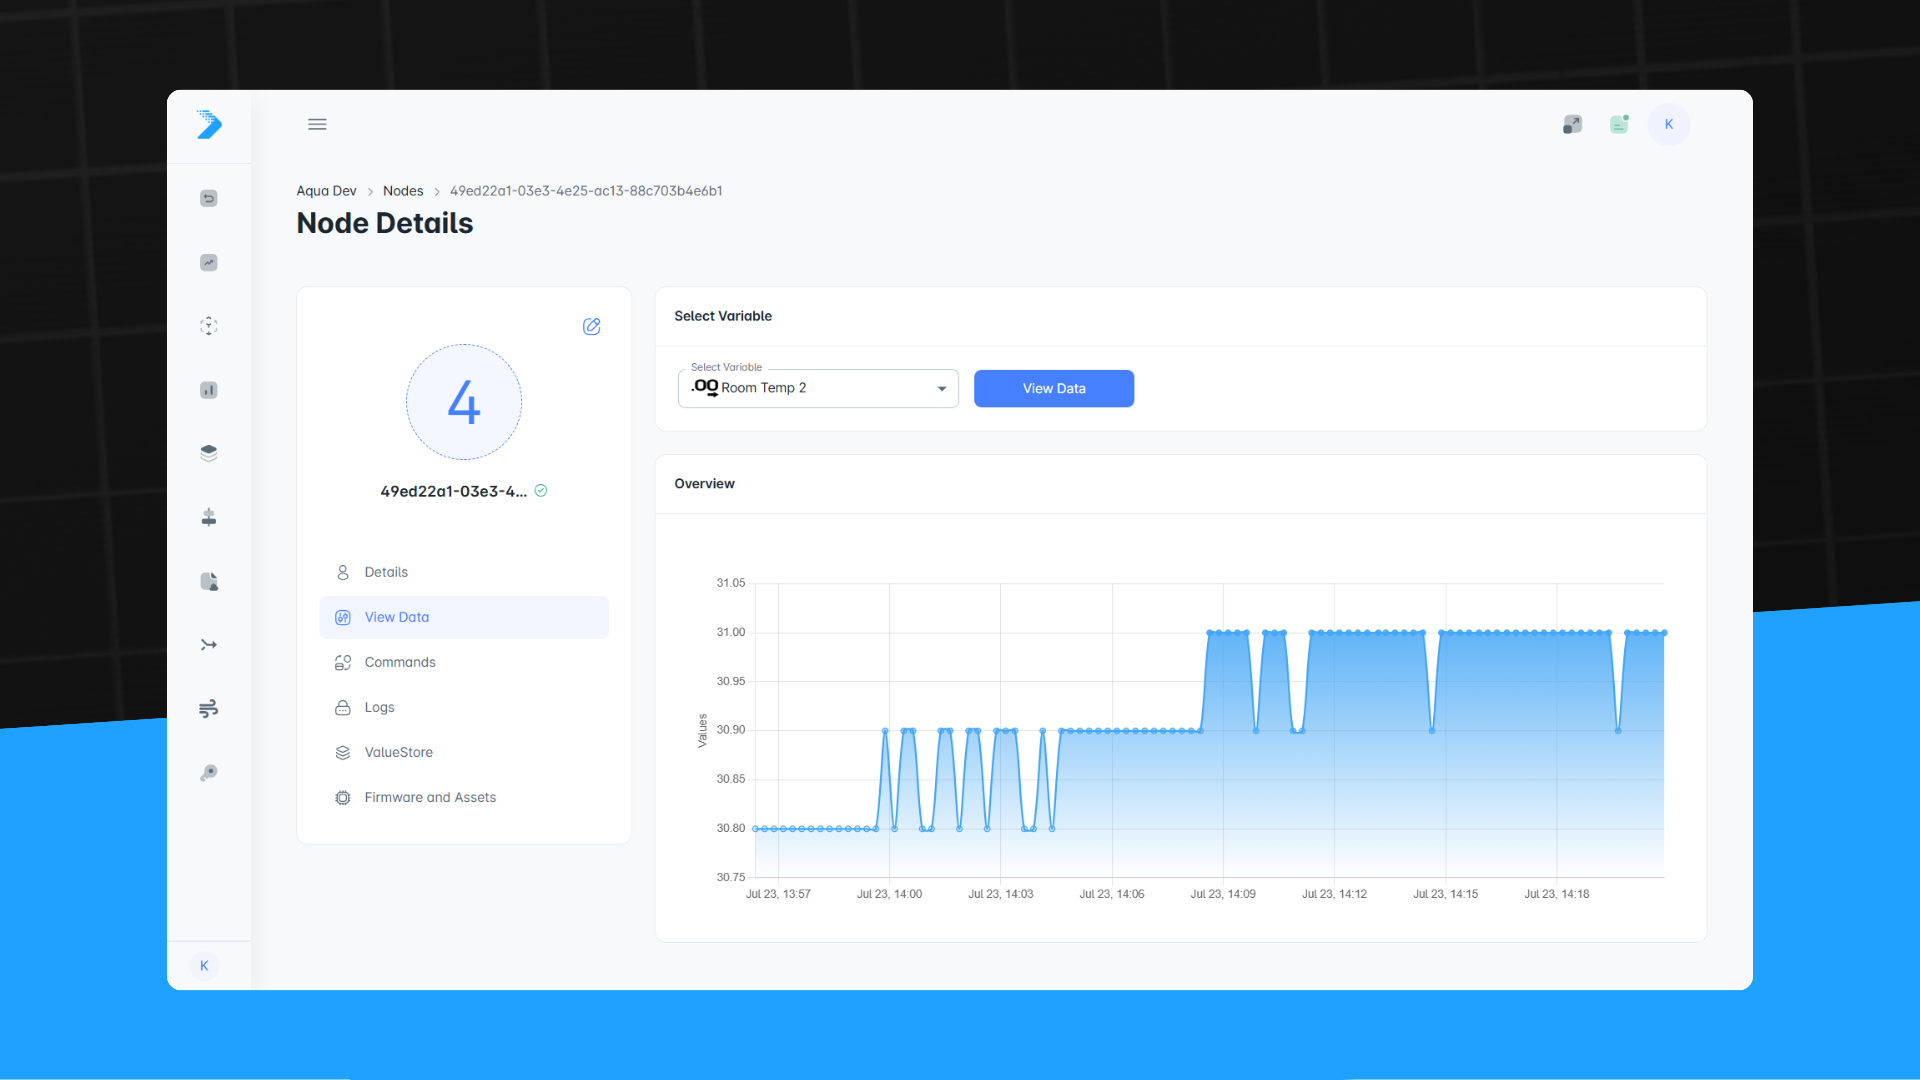1920x1080 pixels.
Task: Click the bottom-left K avatar
Action: tap(204, 965)
